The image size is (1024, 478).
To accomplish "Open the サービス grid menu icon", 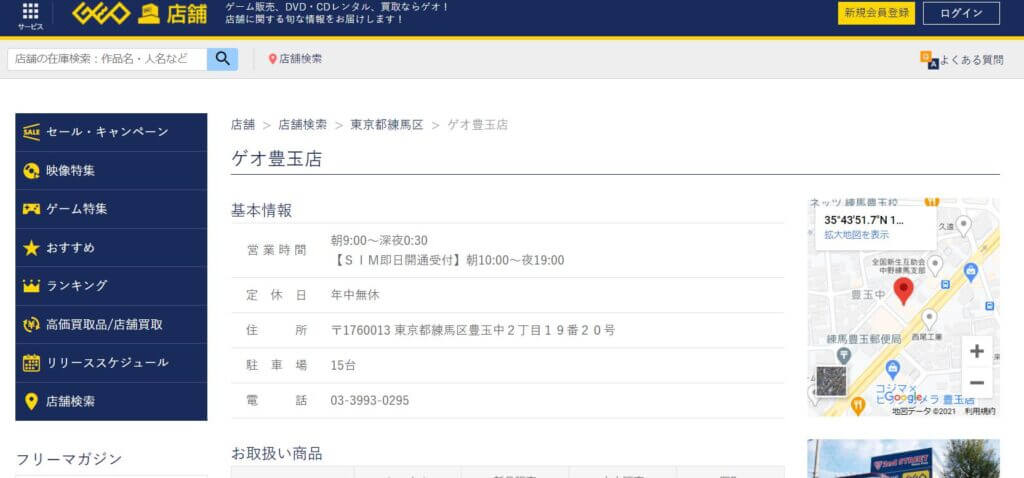I will click(x=31, y=12).
